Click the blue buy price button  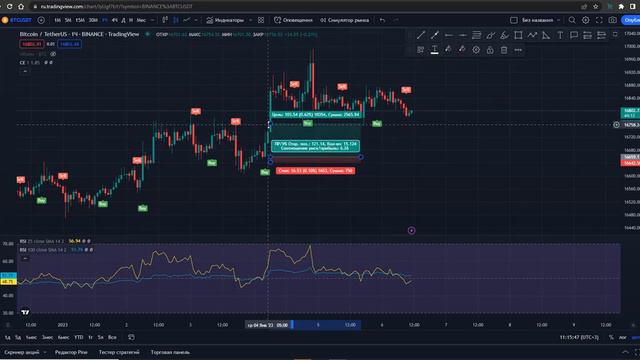click(69, 44)
